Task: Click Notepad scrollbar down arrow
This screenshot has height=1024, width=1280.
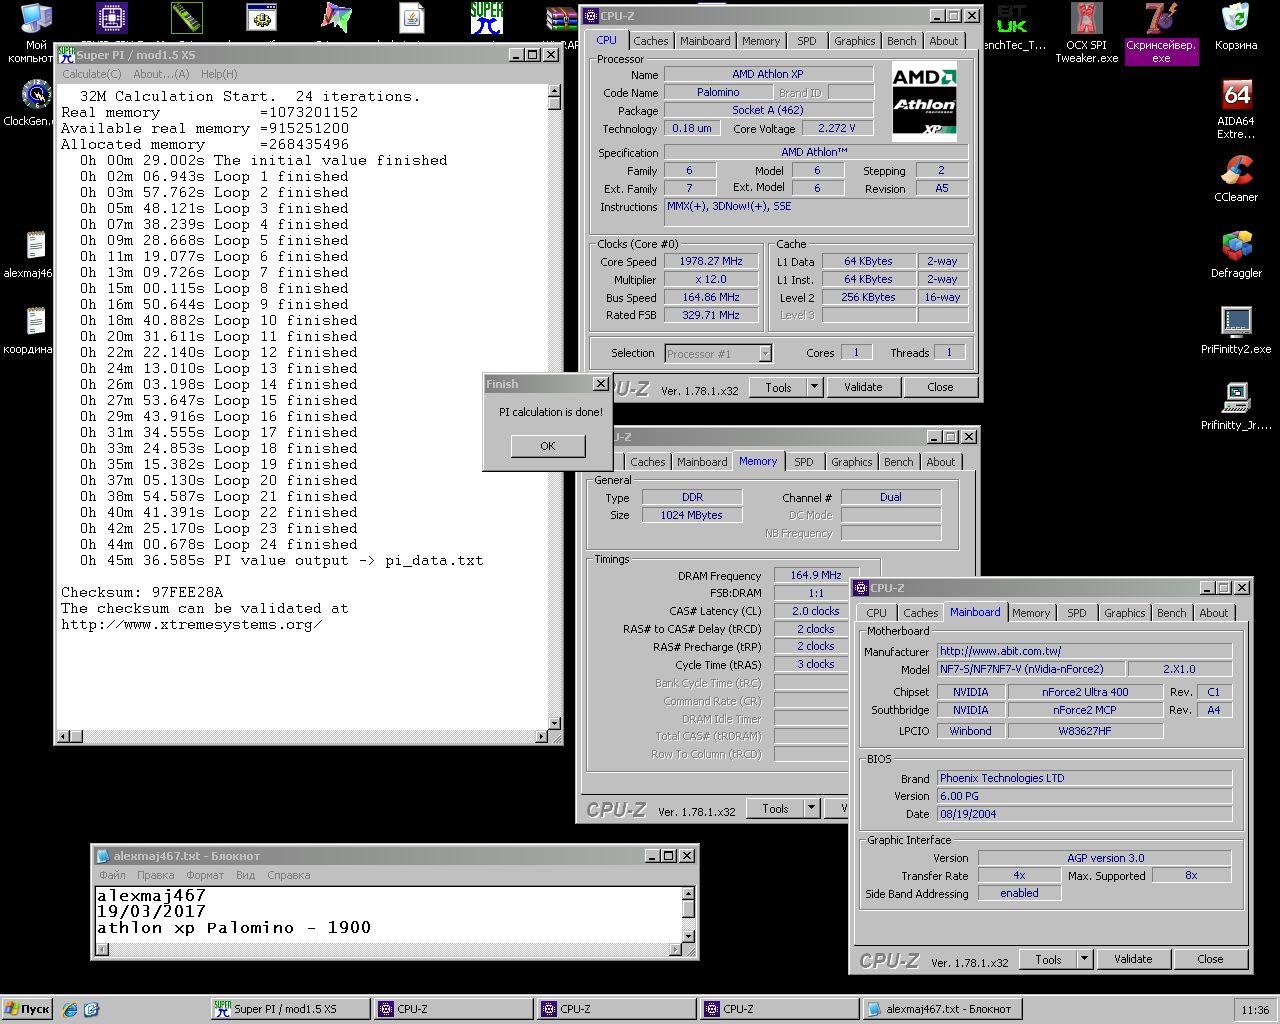Action: click(688, 935)
